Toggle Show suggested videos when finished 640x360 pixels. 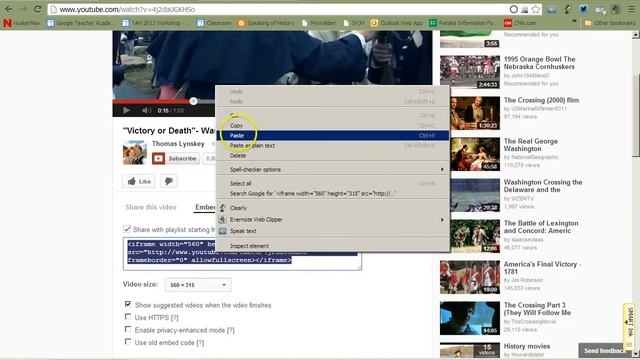[x=128, y=304]
